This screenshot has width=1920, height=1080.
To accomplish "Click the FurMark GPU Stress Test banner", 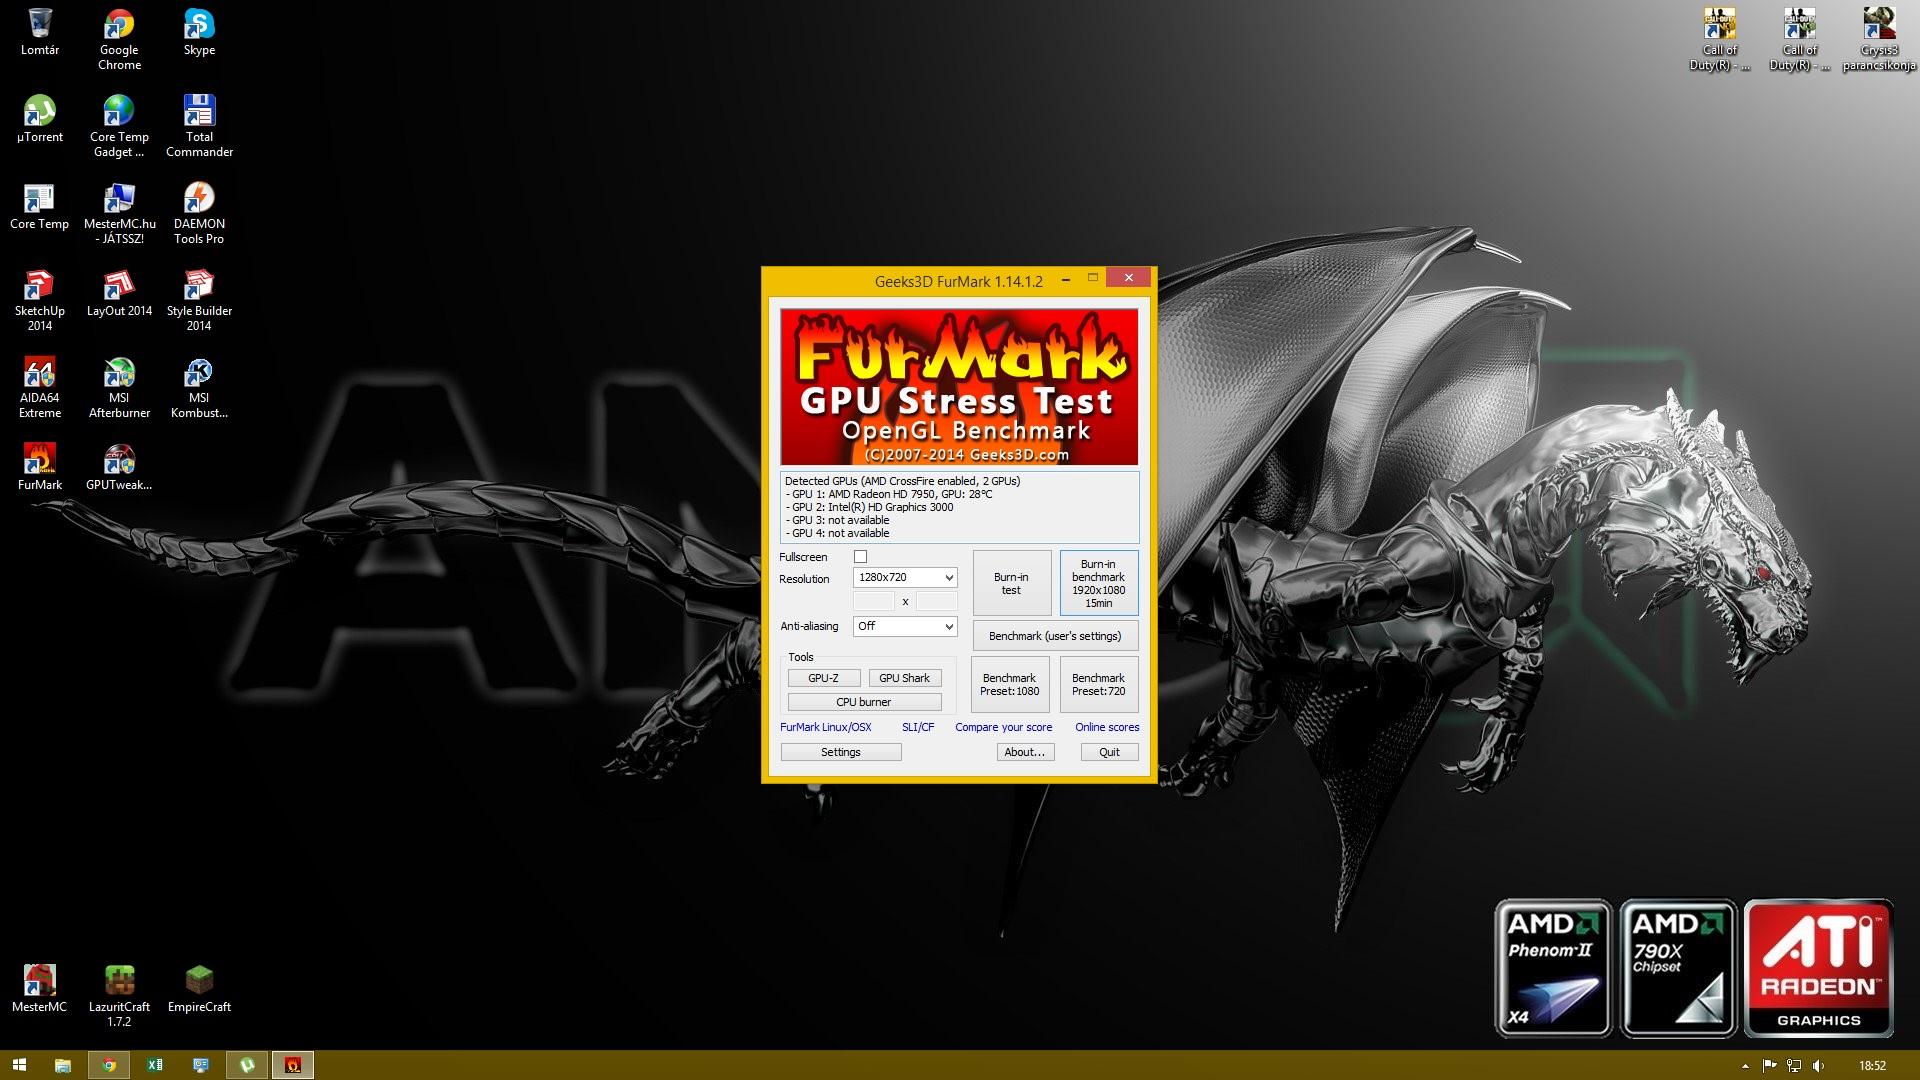I will pyautogui.click(x=959, y=387).
